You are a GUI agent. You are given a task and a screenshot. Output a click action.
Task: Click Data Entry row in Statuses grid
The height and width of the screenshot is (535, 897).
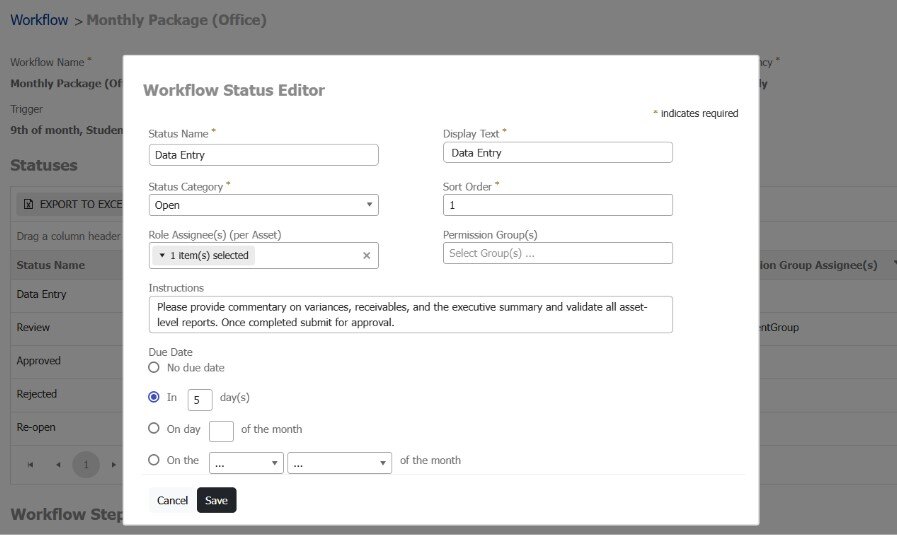(66, 294)
